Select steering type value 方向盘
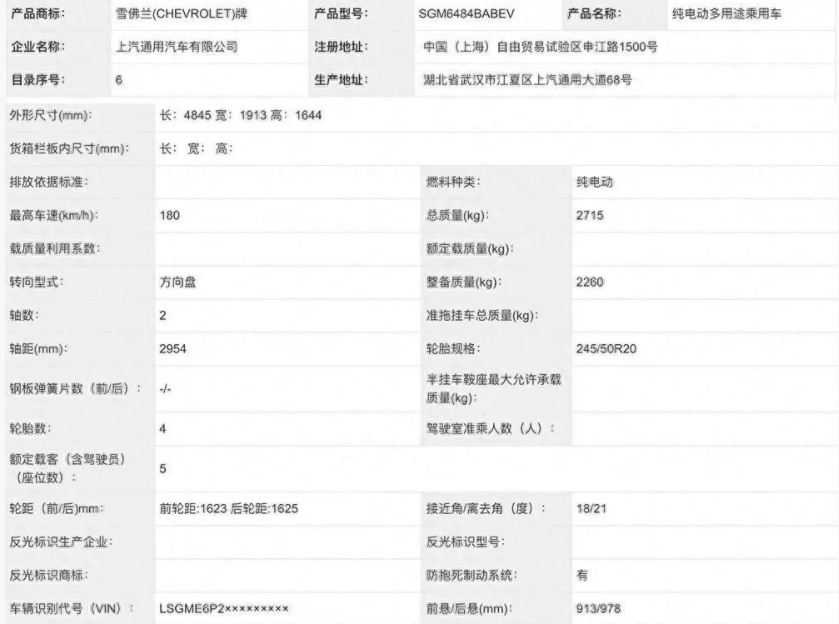Viewport: 839px width, 624px height. click(x=178, y=282)
